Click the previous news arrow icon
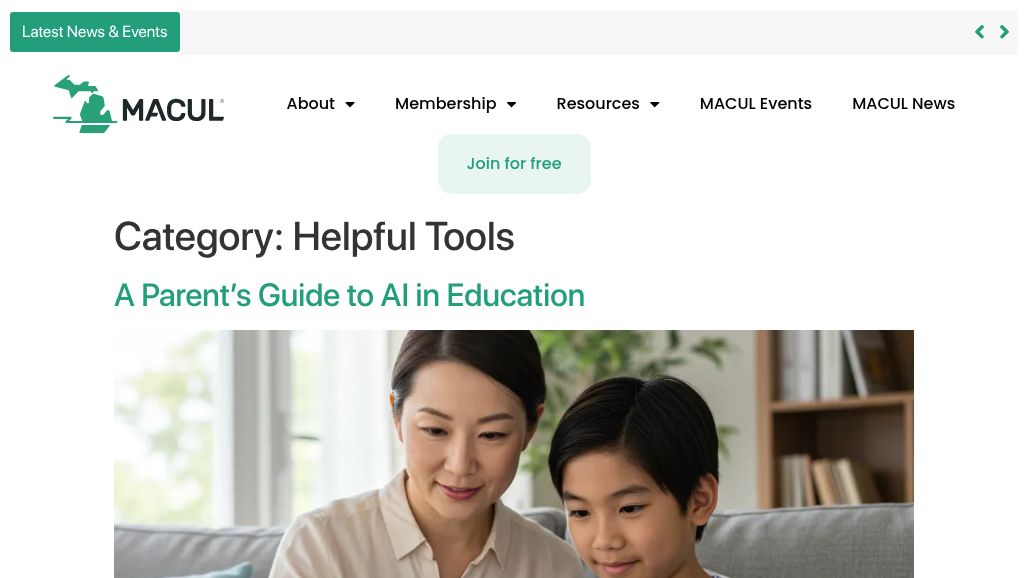The width and height of the screenshot is (1028, 578). (x=979, y=31)
